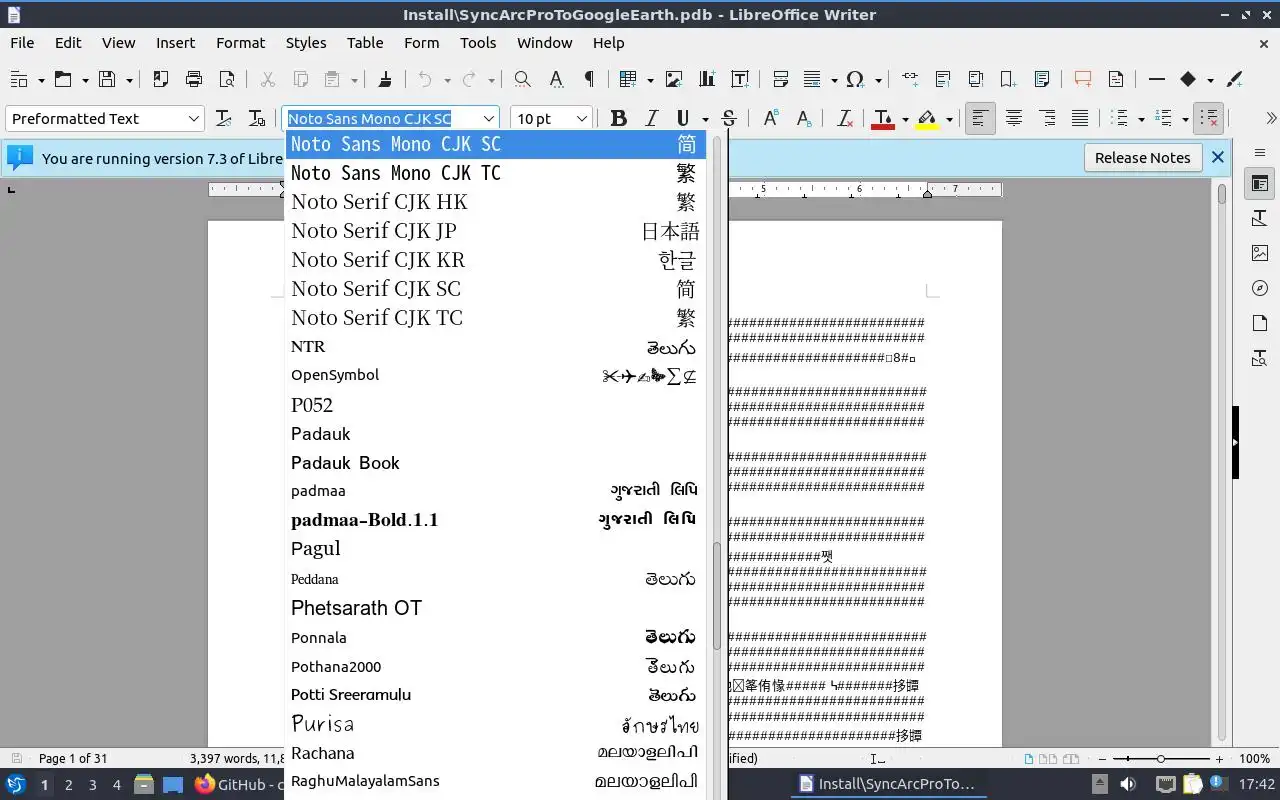Viewport: 1280px width, 800px height.
Task: Toggle bold formatting
Action: [x=619, y=119]
